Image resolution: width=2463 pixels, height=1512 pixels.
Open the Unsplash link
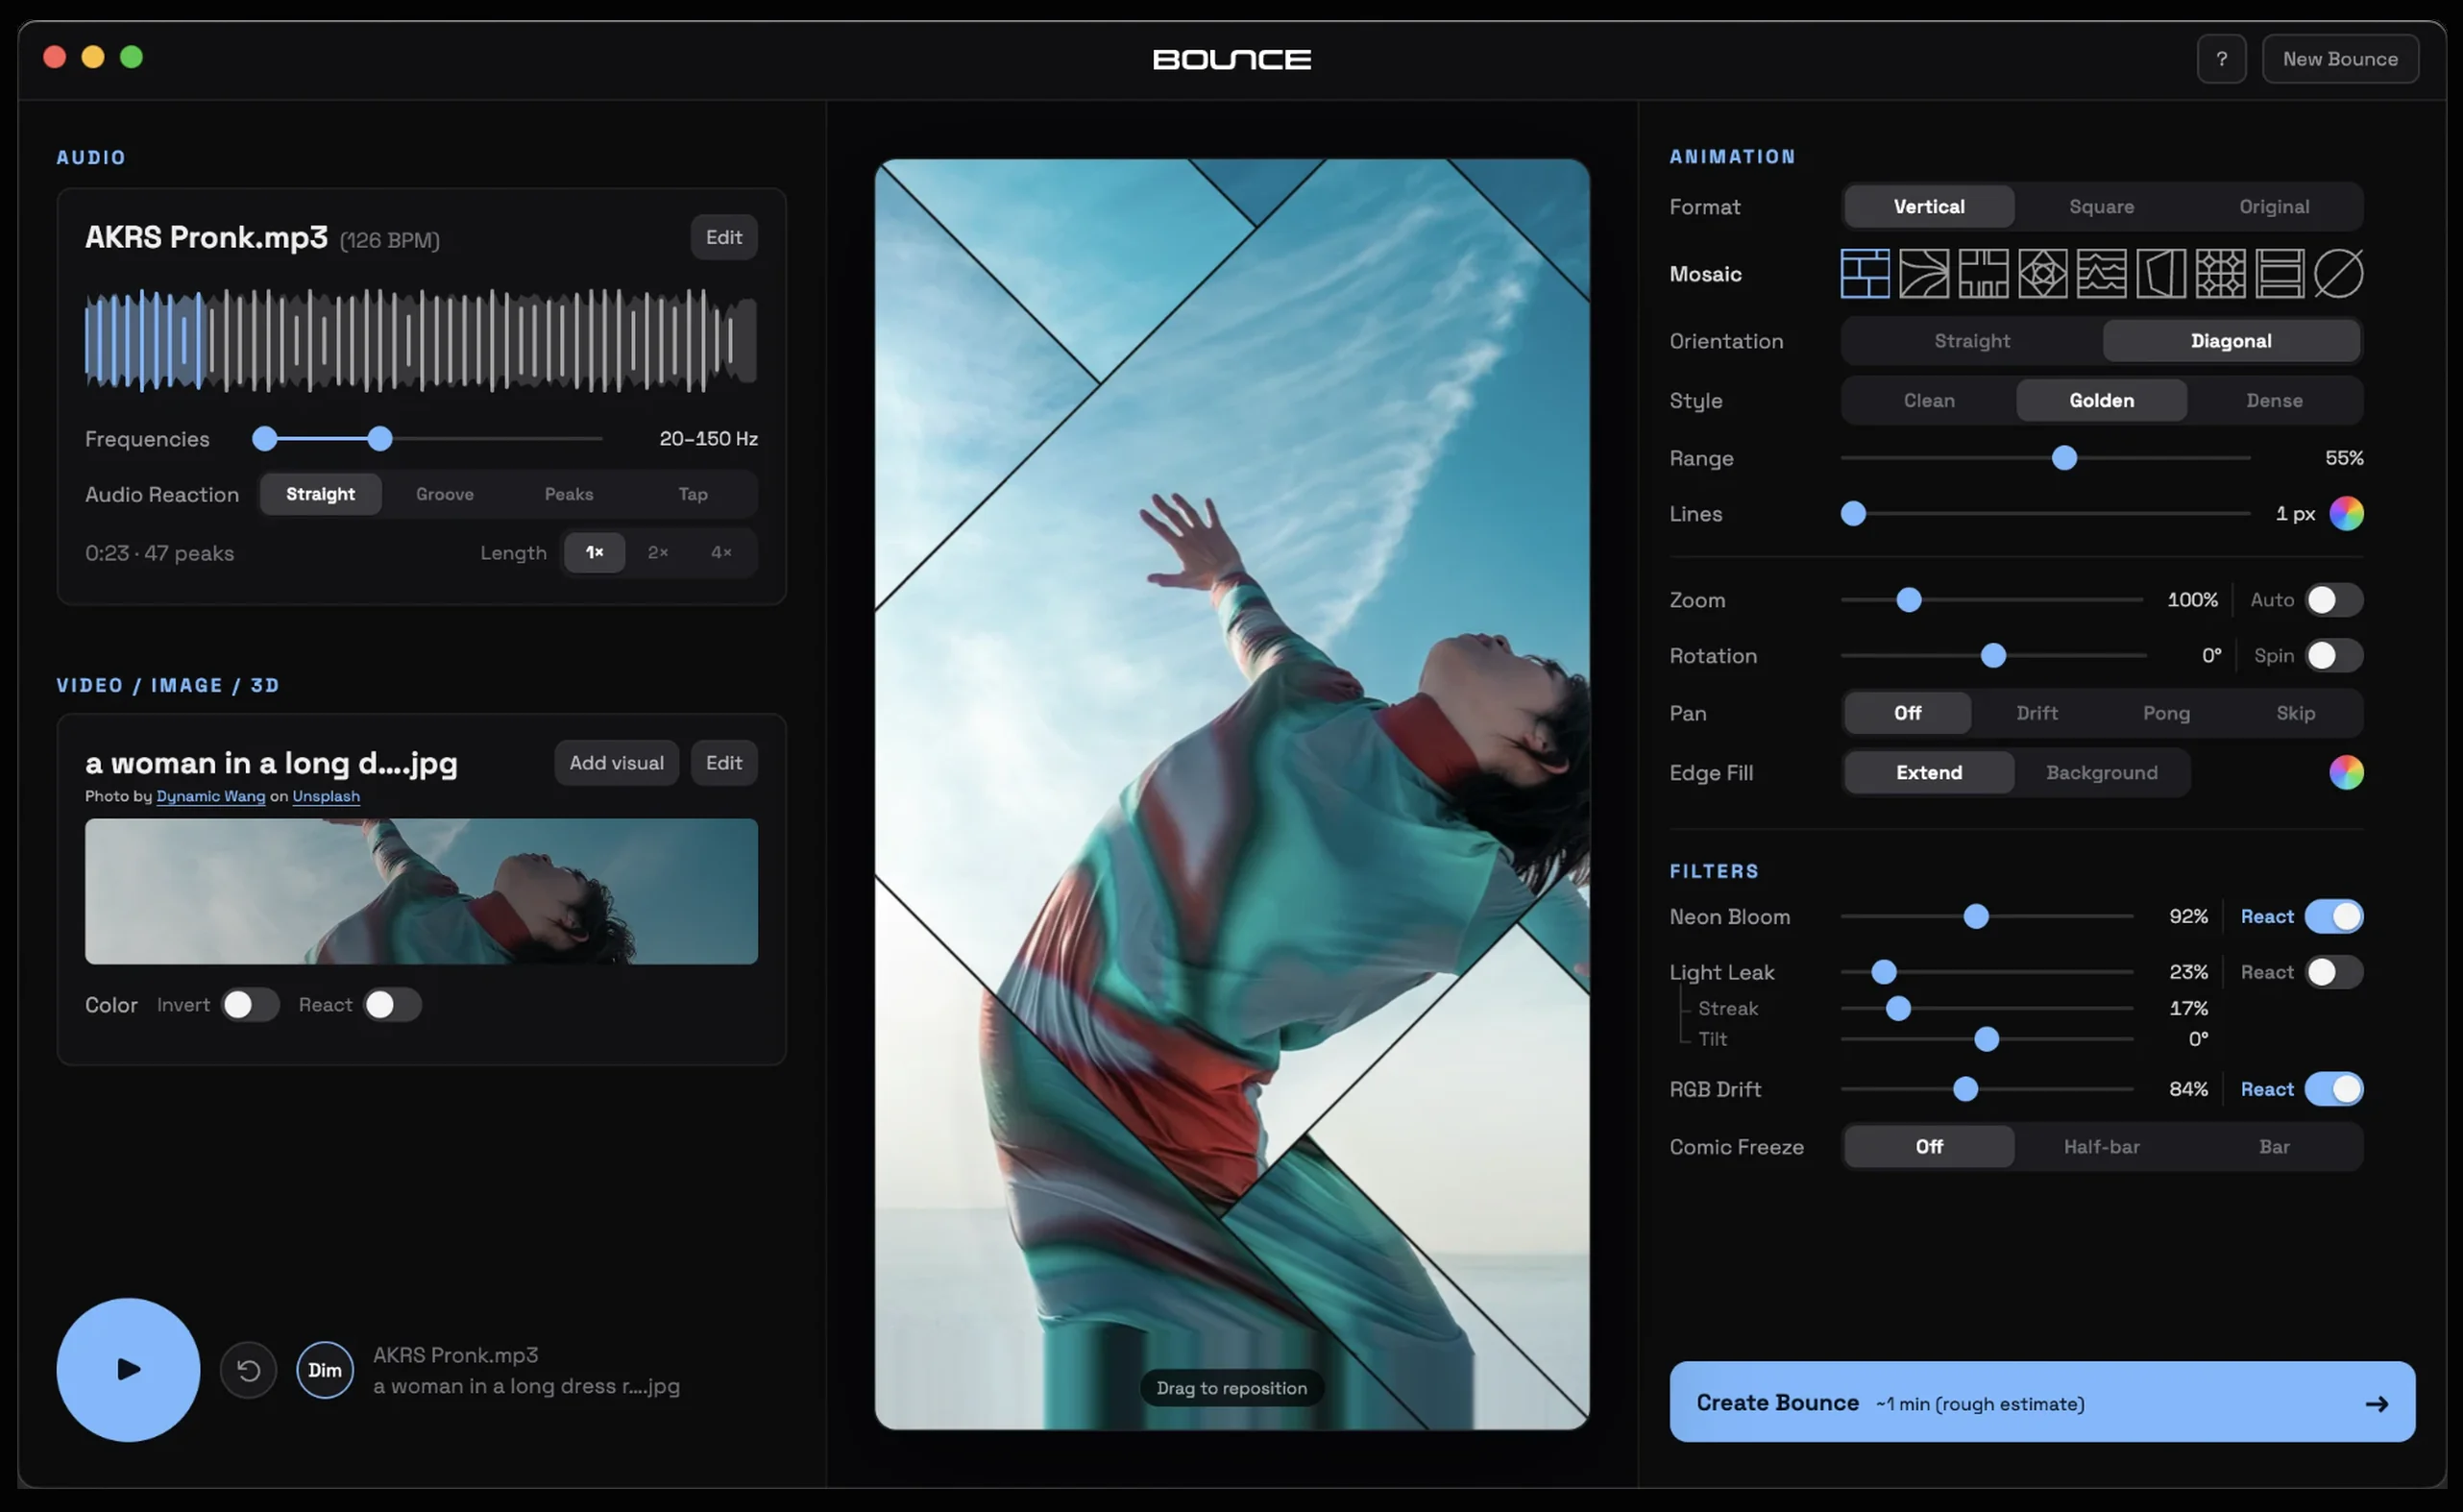coord(326,797)
